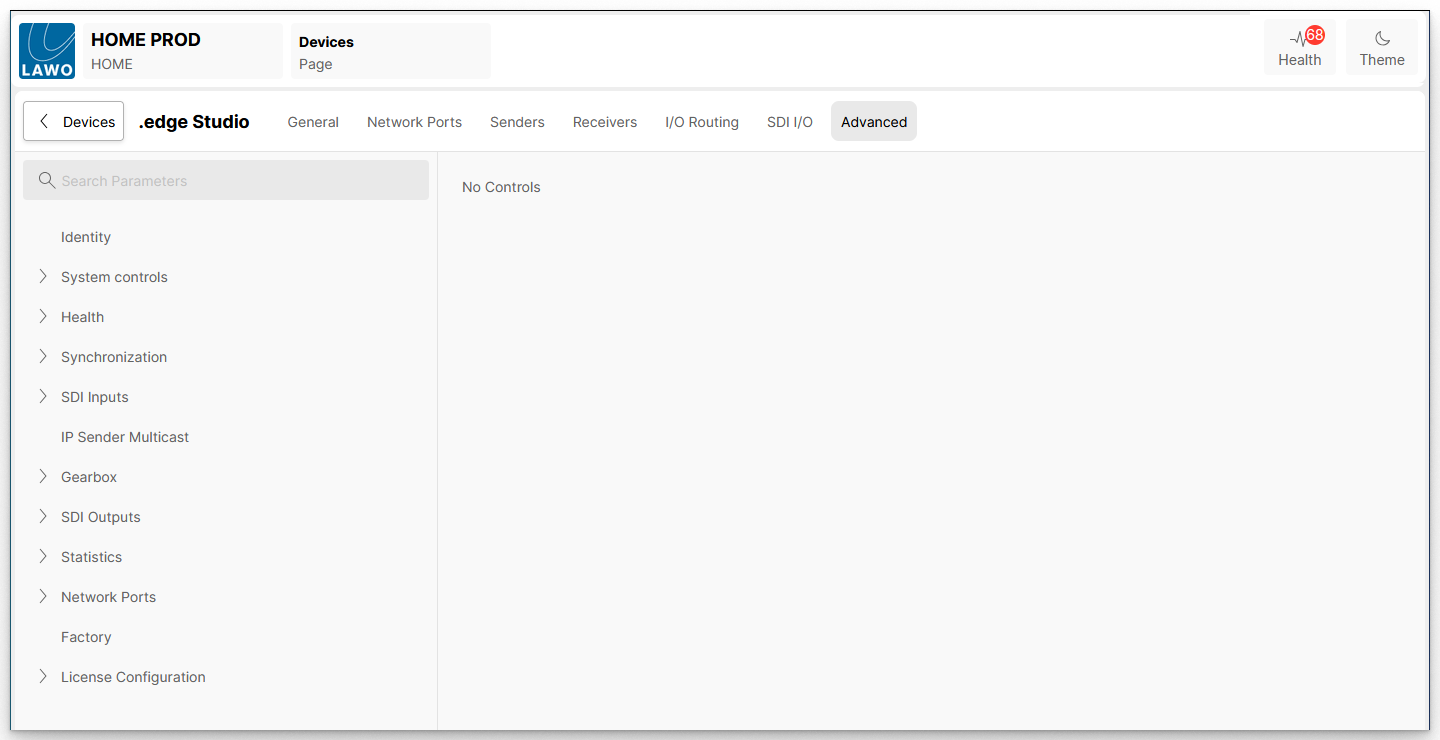Viewport: 1440px width, 740px height.
Task: Expand the Health tree node
Action: pos(43,317)
